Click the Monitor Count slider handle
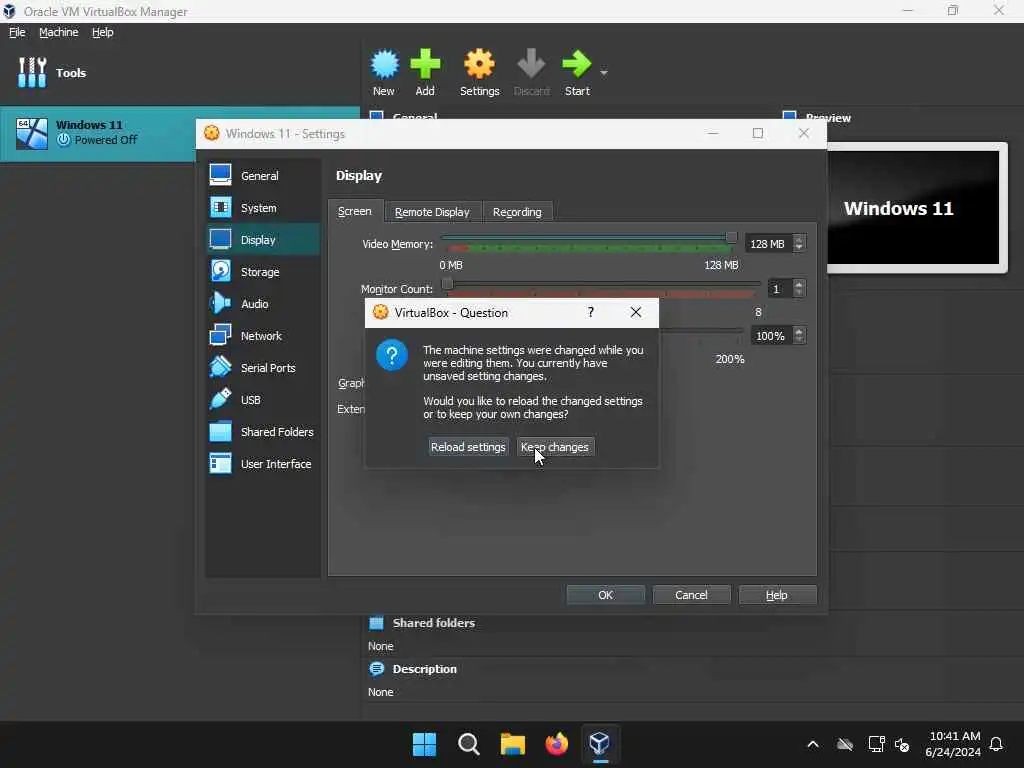 pos(447,283)
